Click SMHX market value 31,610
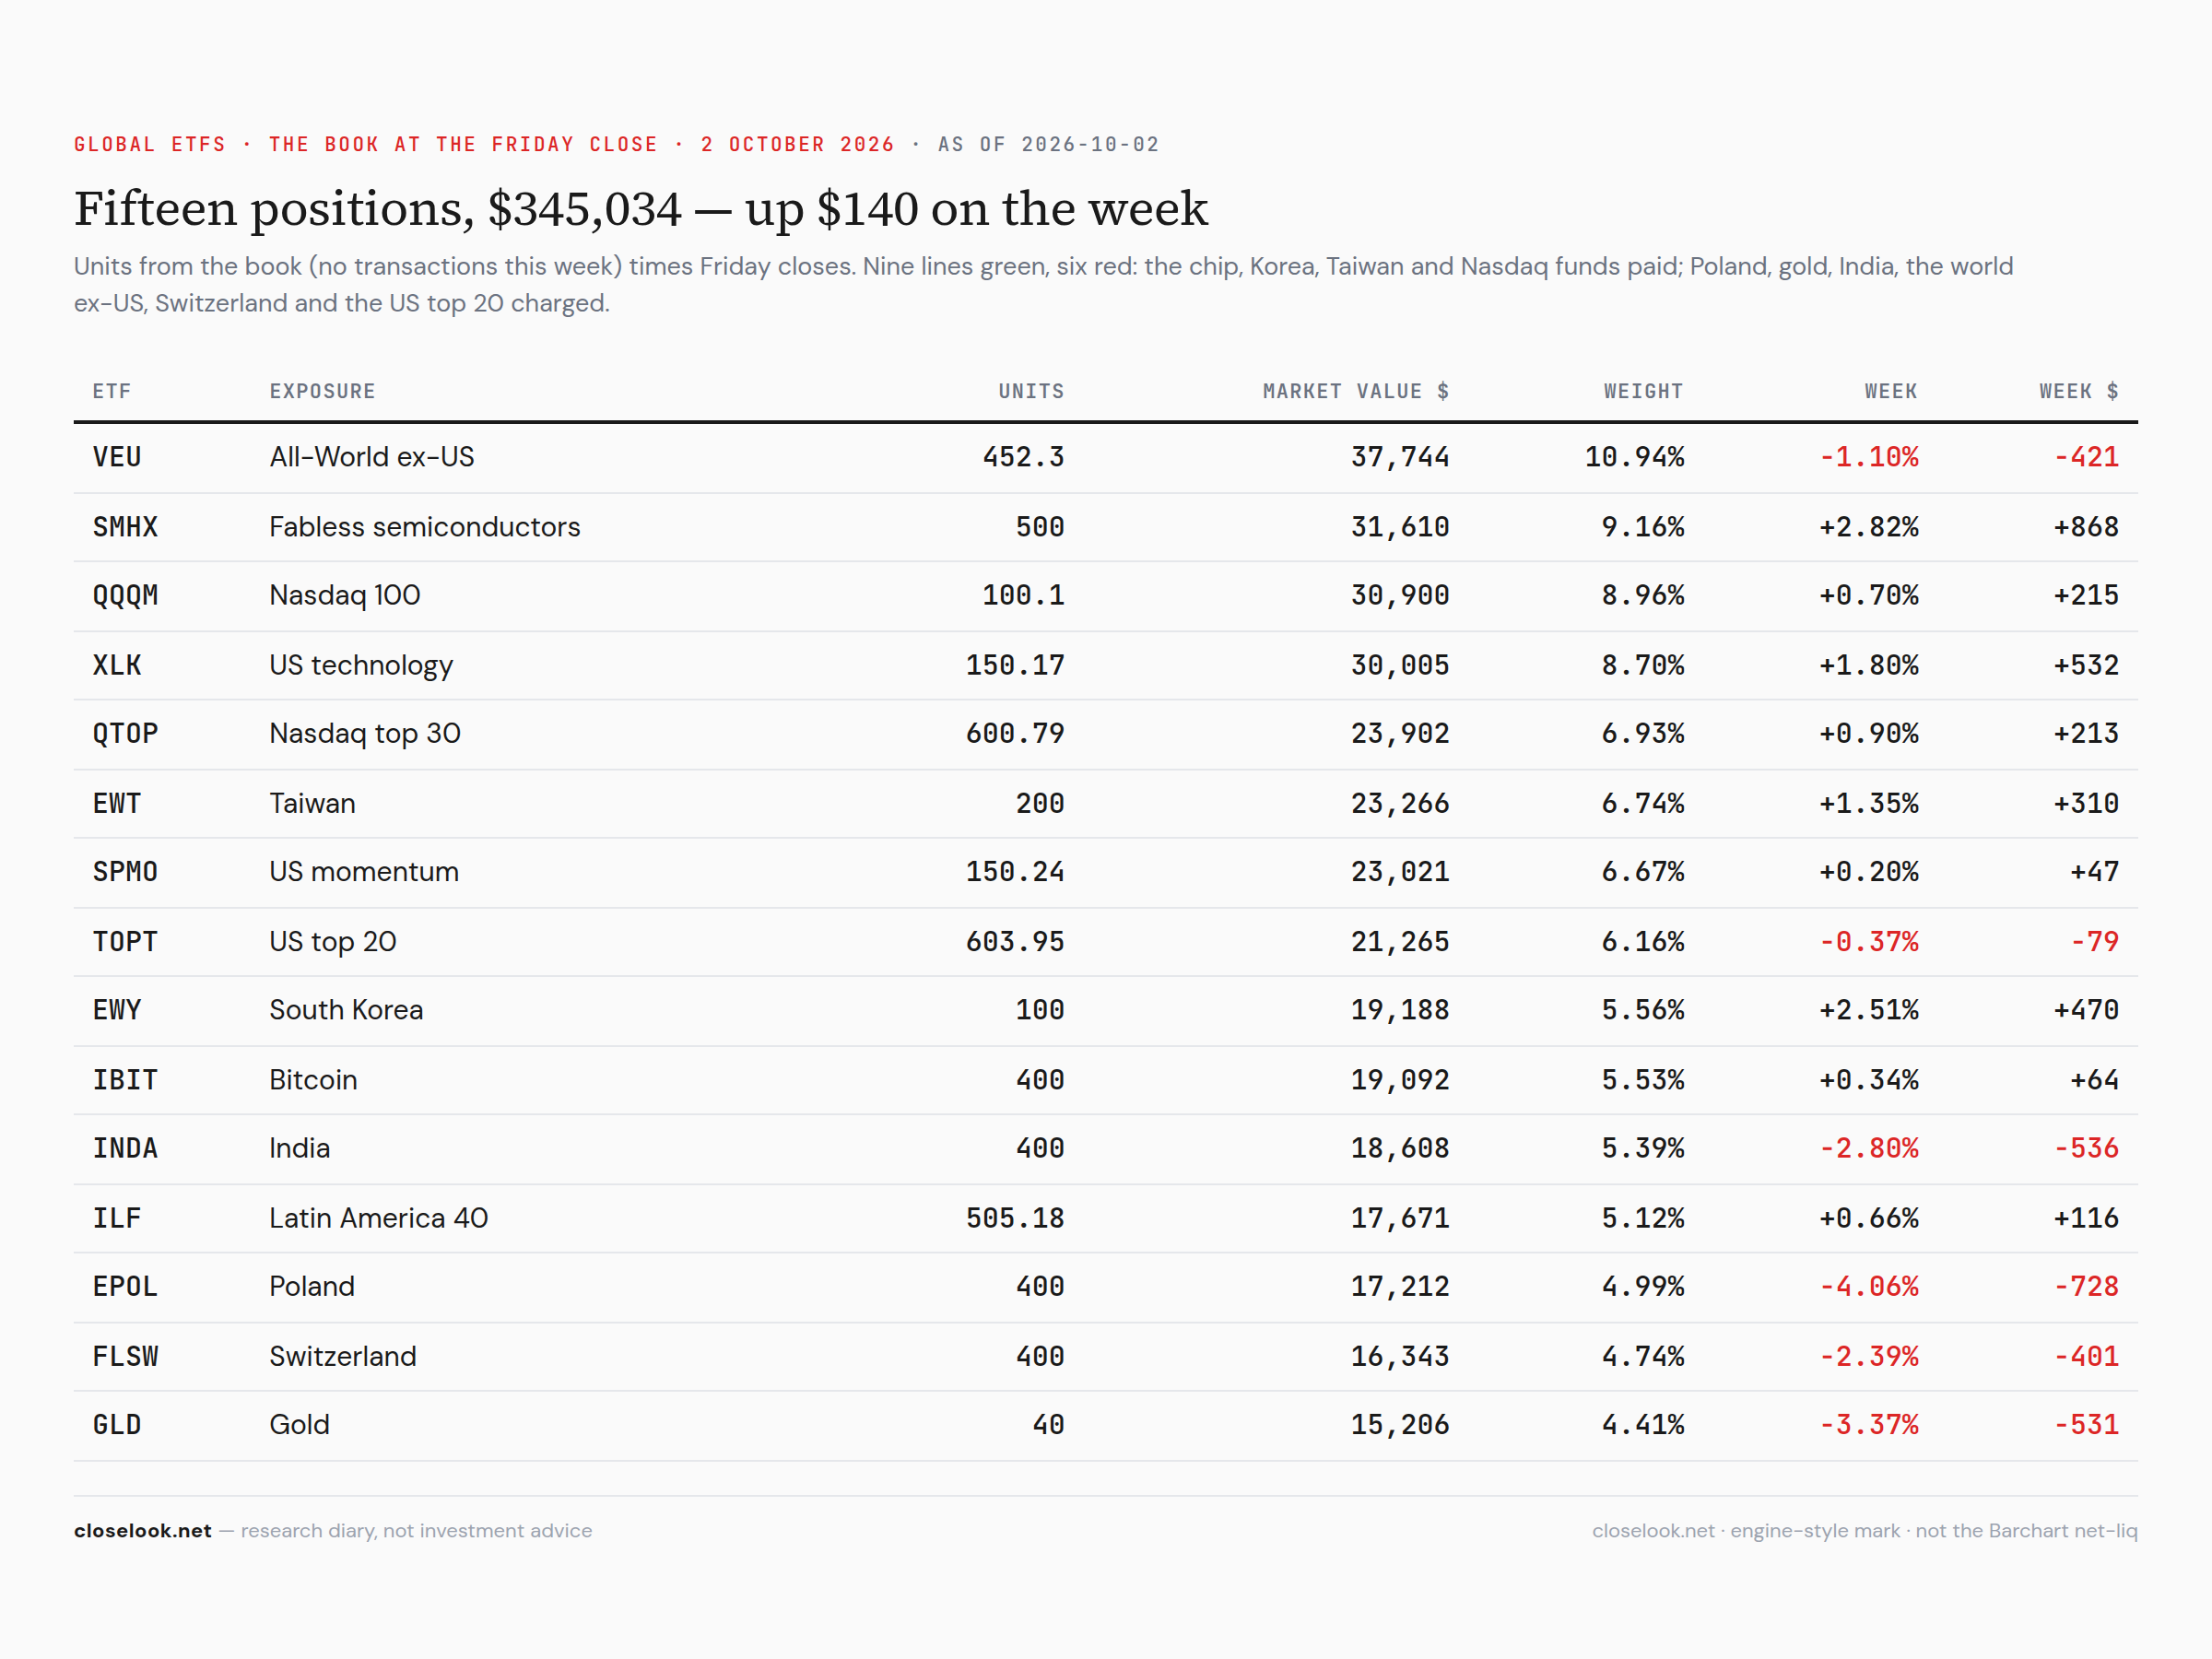This screenshot has width=2212, height=1659. [1400, 527]
